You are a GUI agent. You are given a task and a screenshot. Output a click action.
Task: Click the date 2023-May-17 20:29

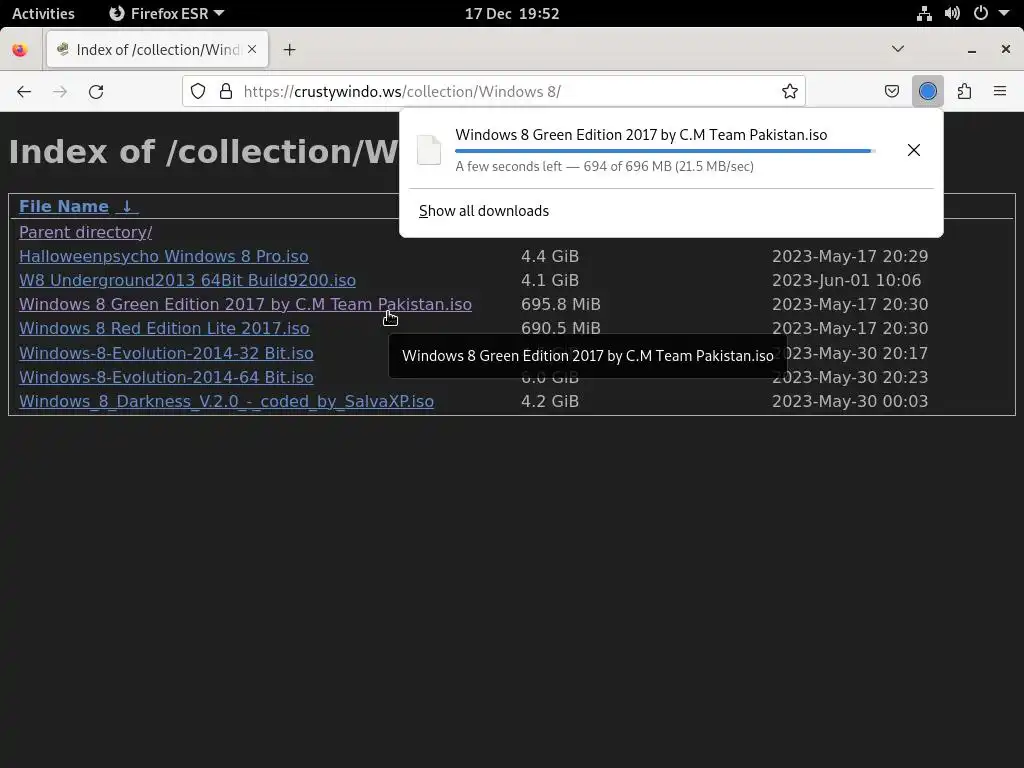pyautogui.click(x=850, y=256)
